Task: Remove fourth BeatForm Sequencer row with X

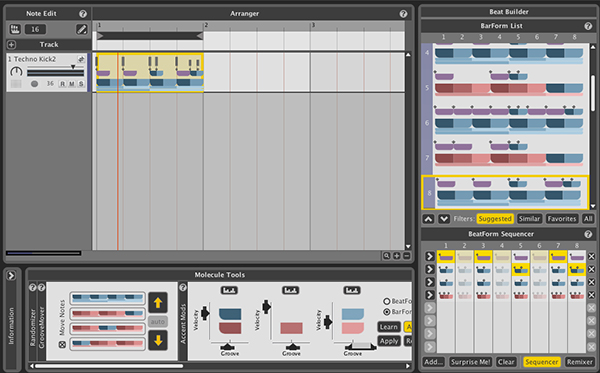Action: tap(592, 295)
